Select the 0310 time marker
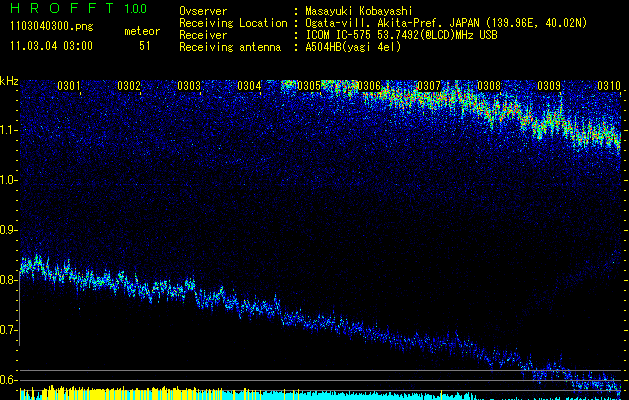 click(x=609, y=86)
